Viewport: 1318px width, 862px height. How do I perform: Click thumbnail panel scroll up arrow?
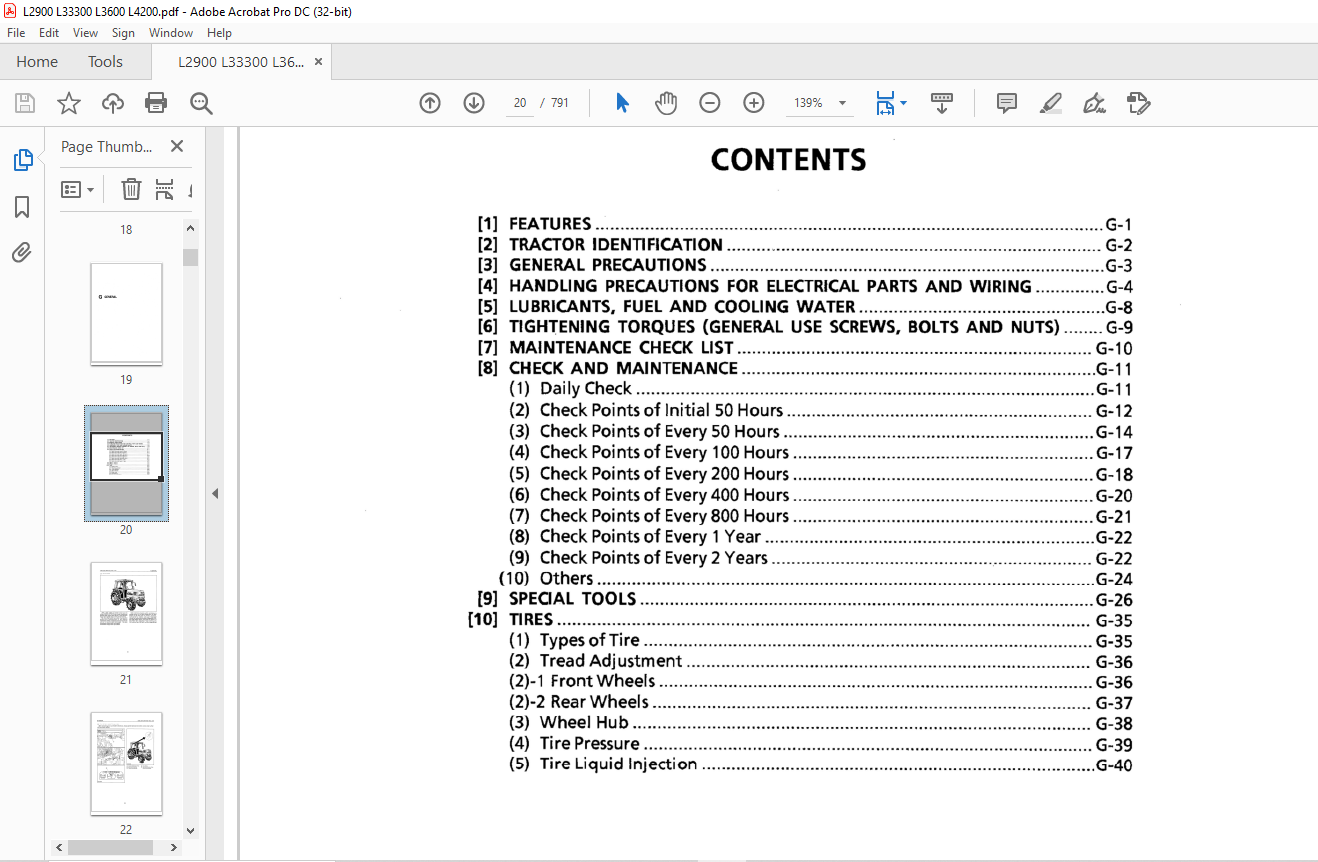(x=190, y=229)
